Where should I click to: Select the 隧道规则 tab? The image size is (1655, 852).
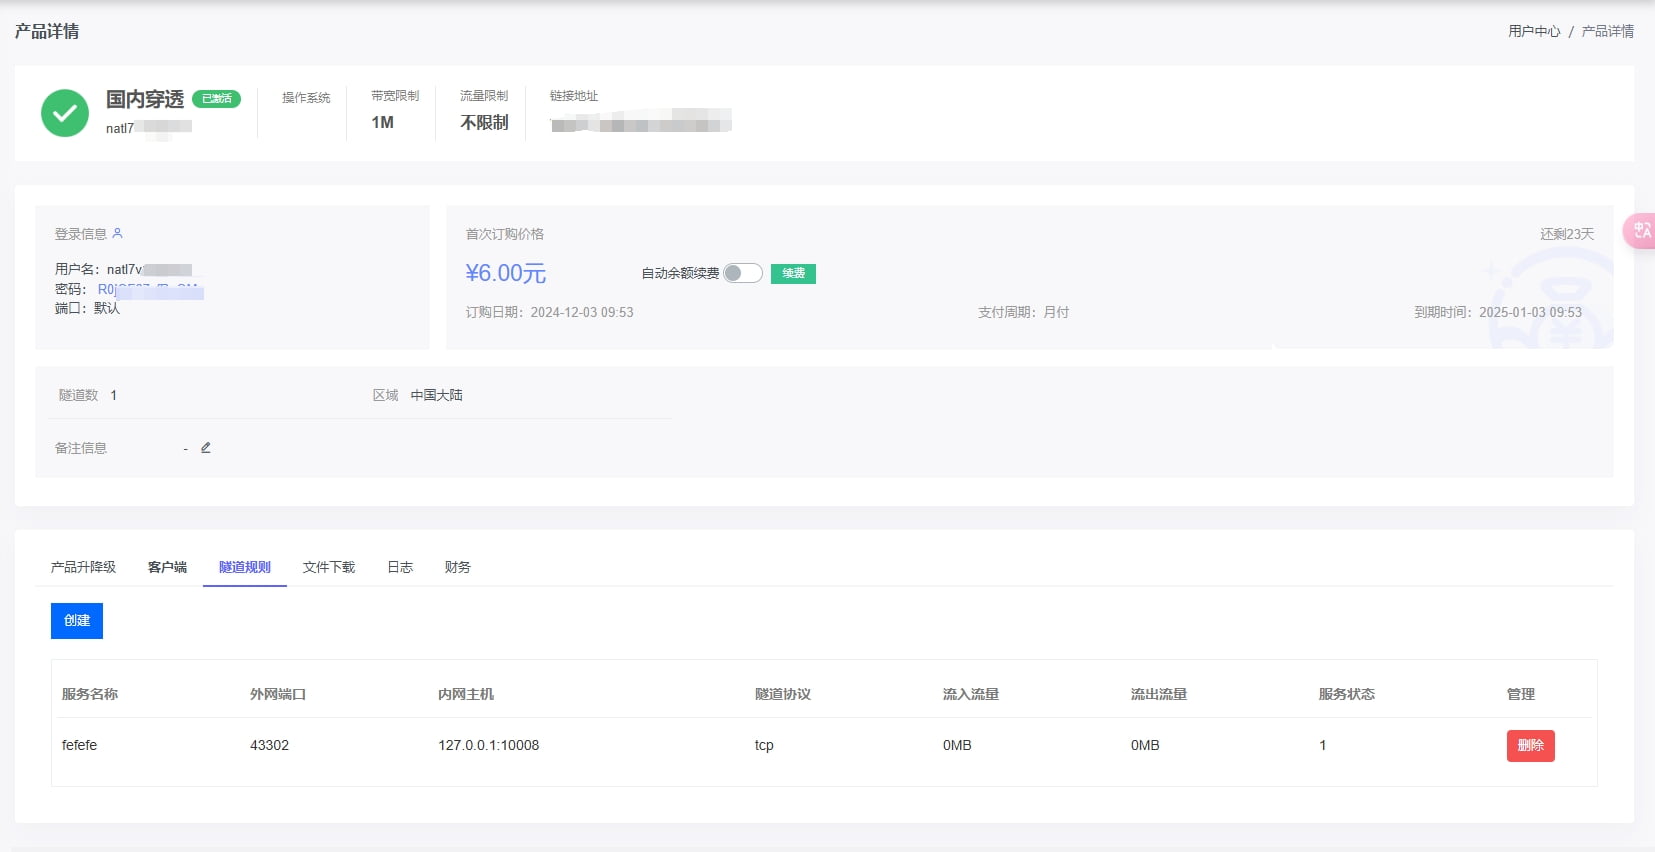click(x=245, y=567)
